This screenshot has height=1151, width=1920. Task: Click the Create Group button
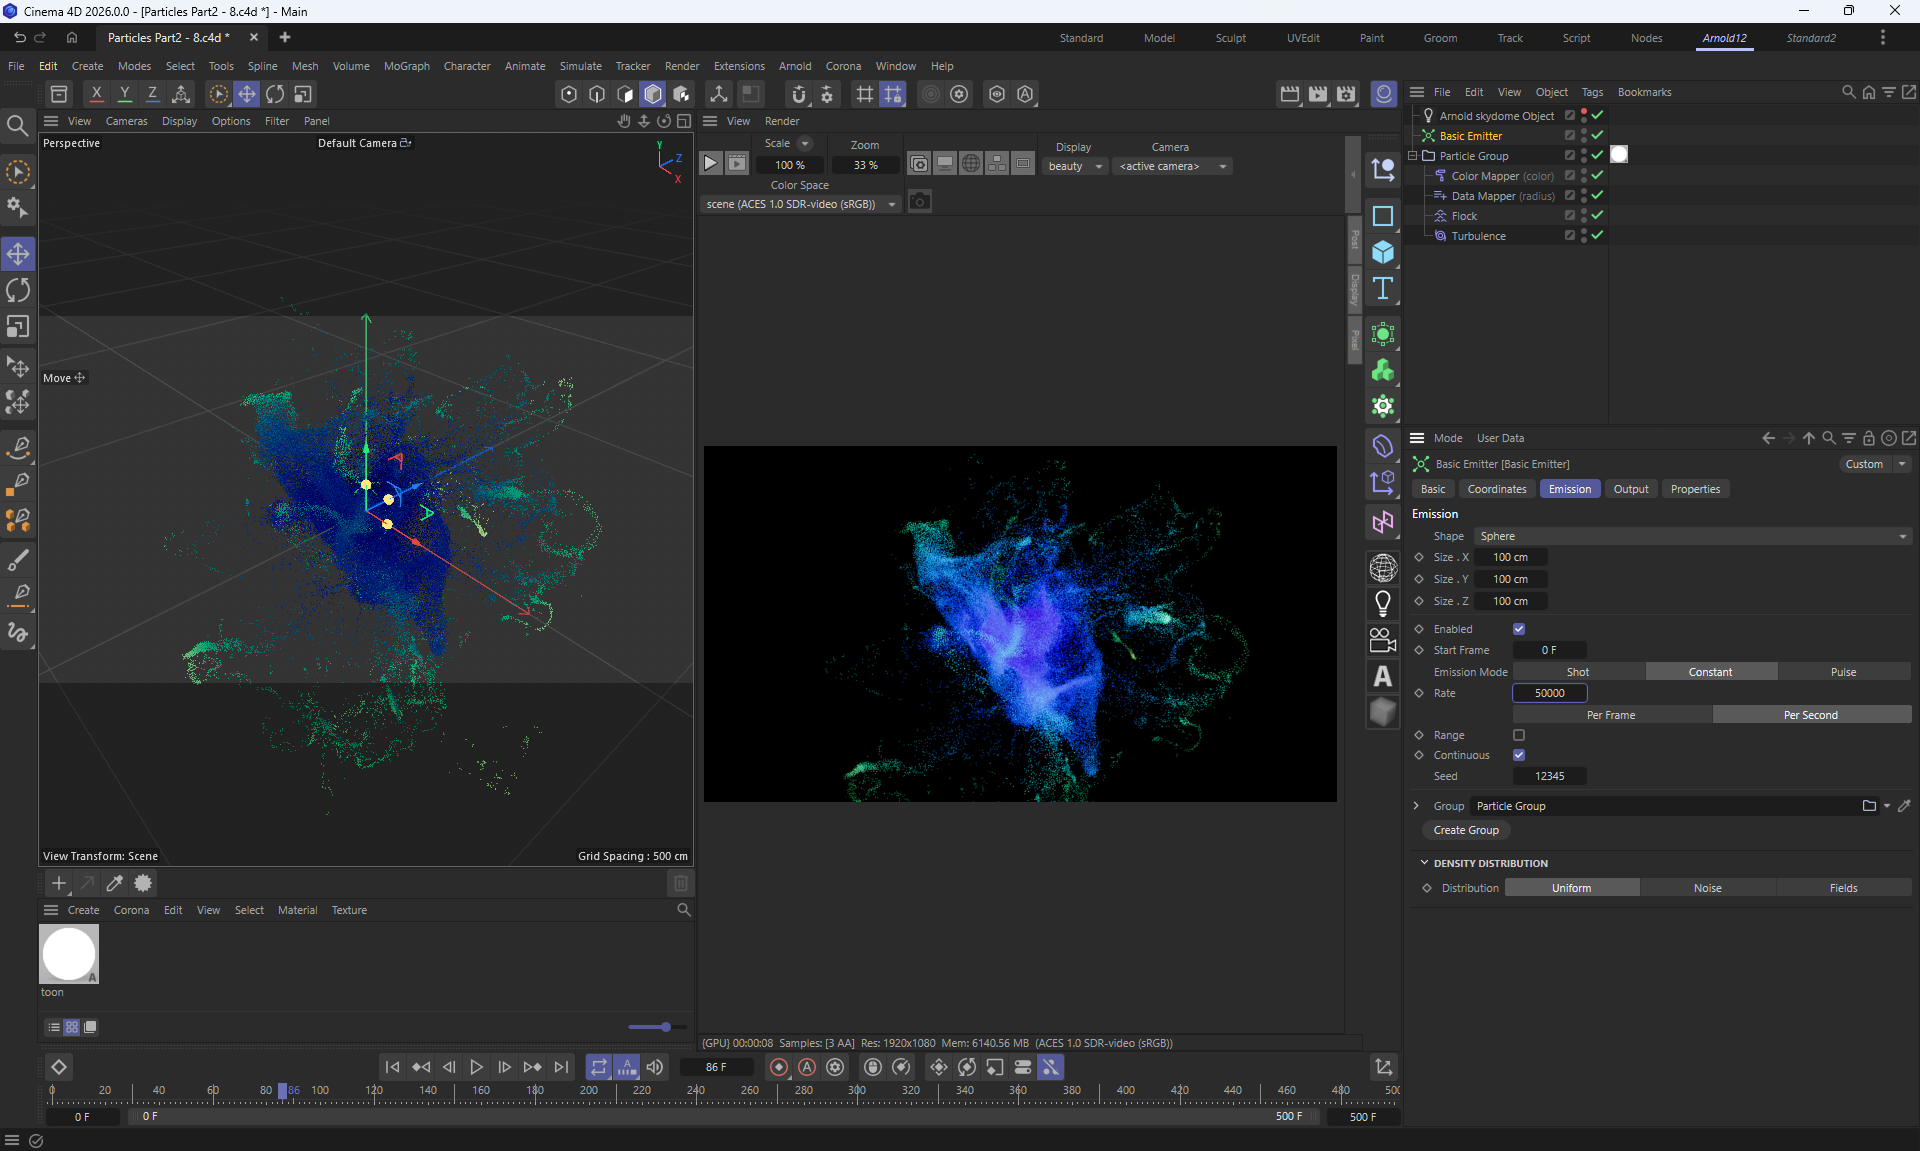click(1466, 830)
